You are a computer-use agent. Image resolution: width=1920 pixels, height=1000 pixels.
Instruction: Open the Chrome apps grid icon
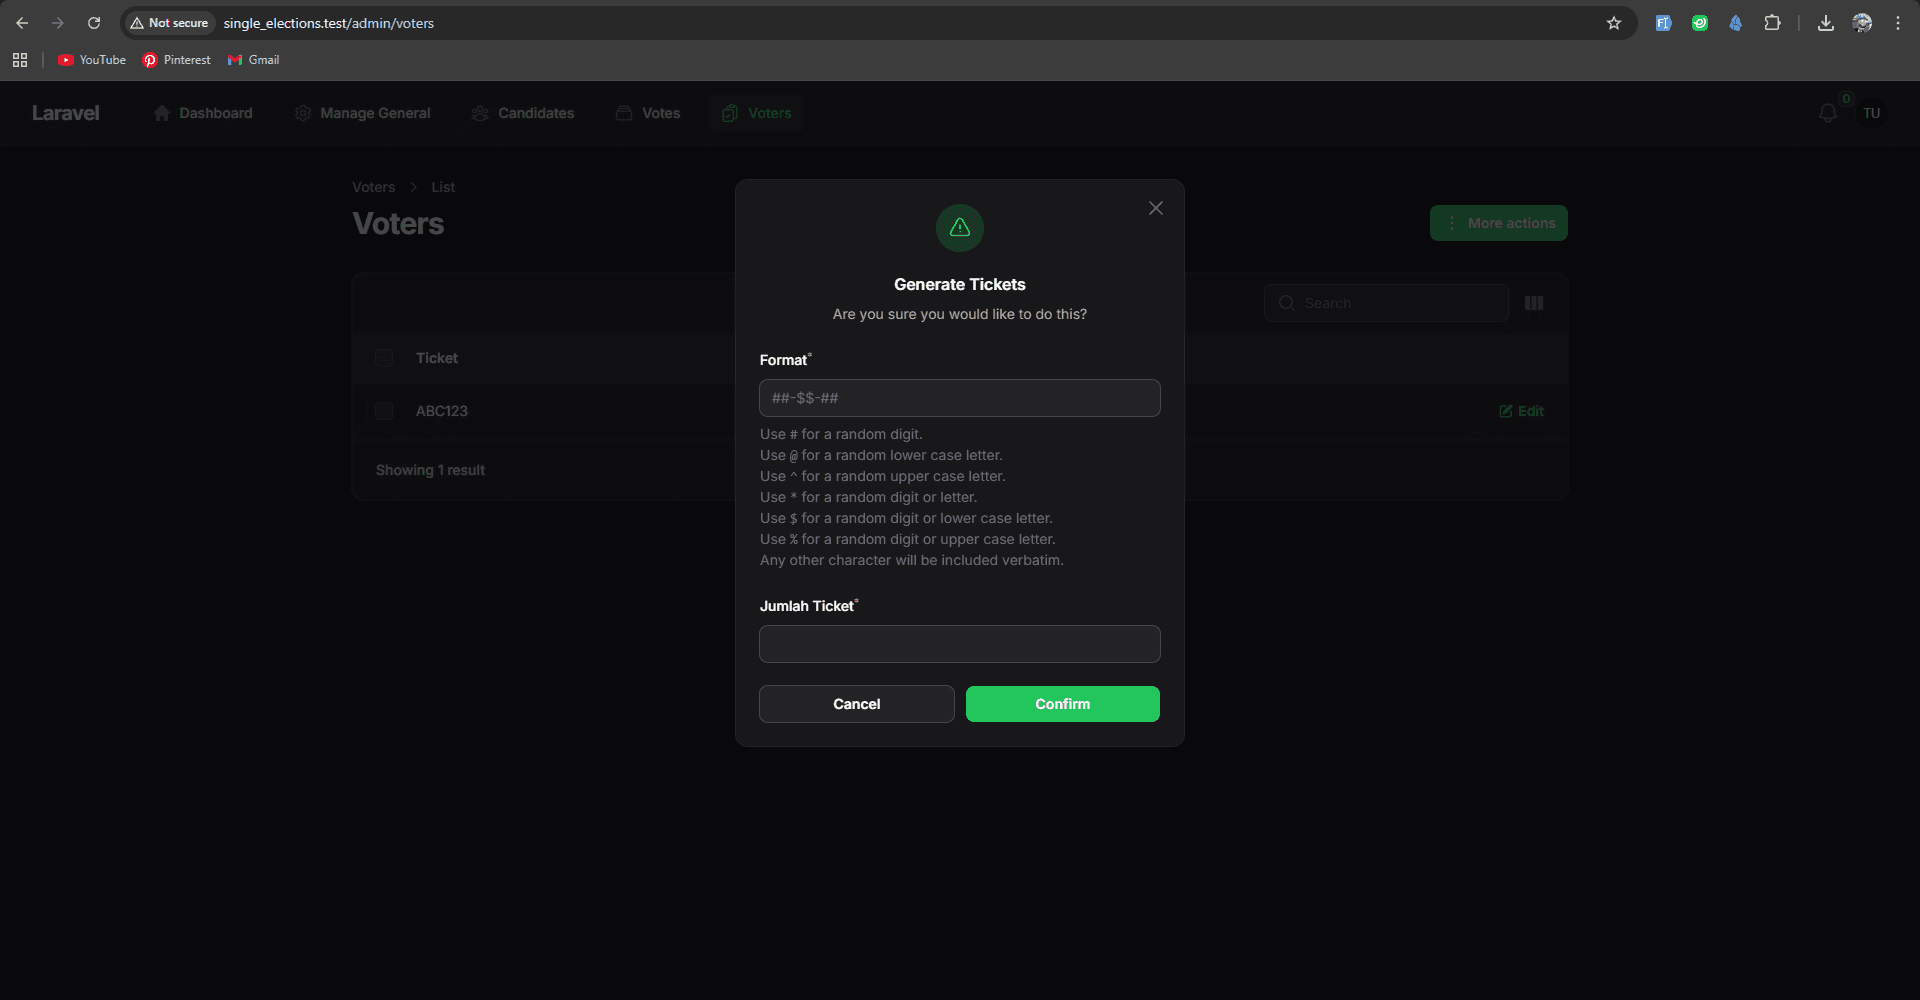(20, 60)
